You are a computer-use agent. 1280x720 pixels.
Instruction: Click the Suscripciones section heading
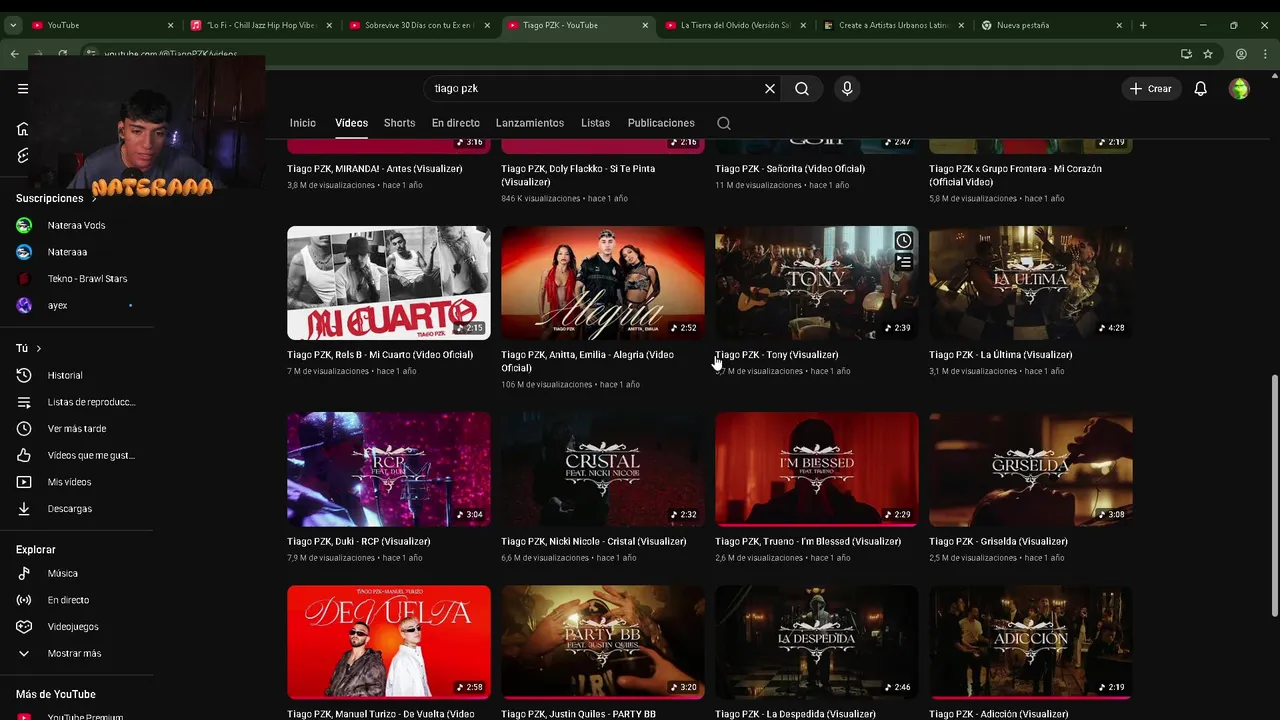49,199
